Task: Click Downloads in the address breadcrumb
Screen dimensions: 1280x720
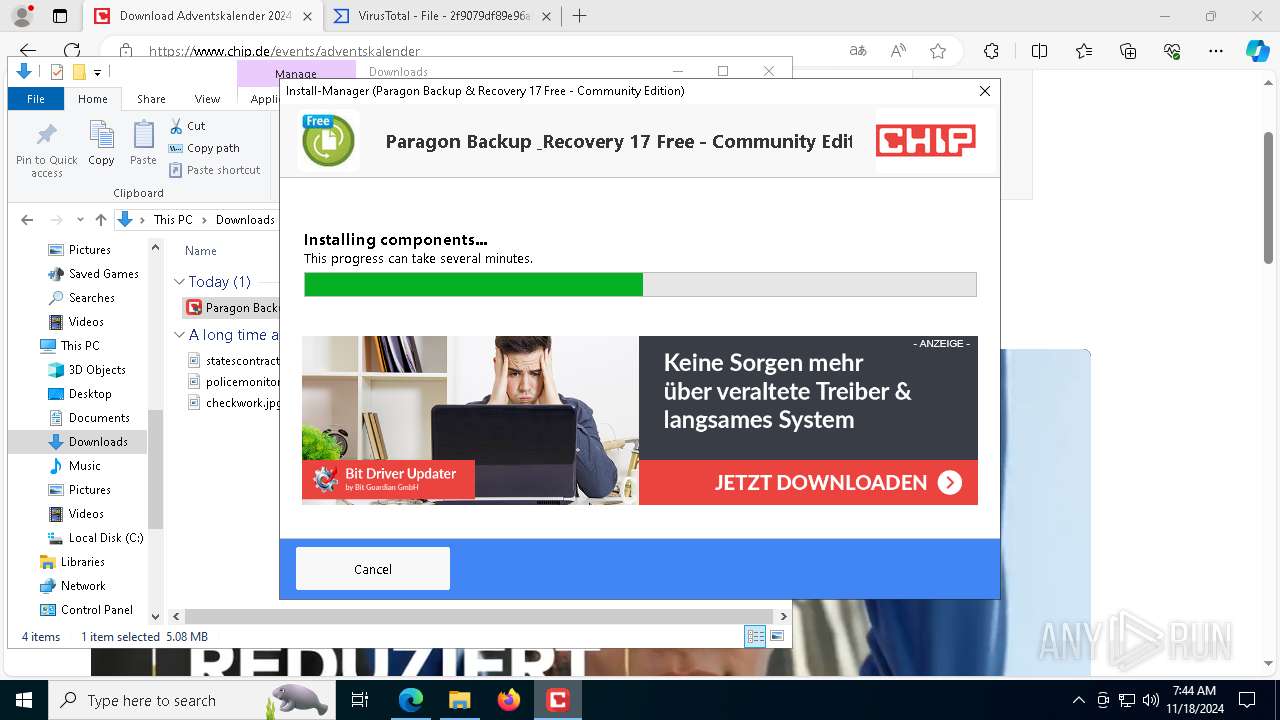Action: [245, 220]
